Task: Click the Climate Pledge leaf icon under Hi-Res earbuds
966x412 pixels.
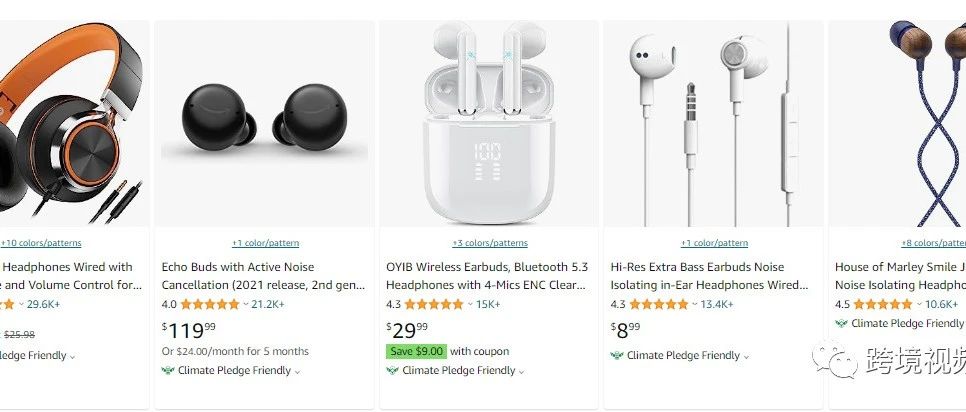Action: pyautogui.click(x=617, y=355)
